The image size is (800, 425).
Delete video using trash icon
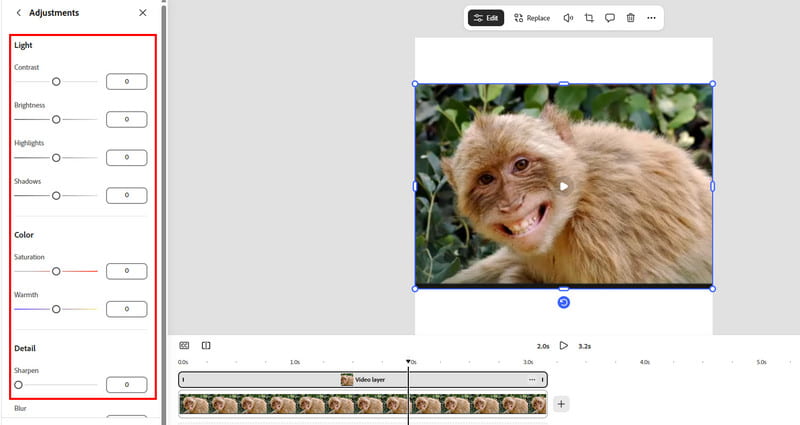631,18
